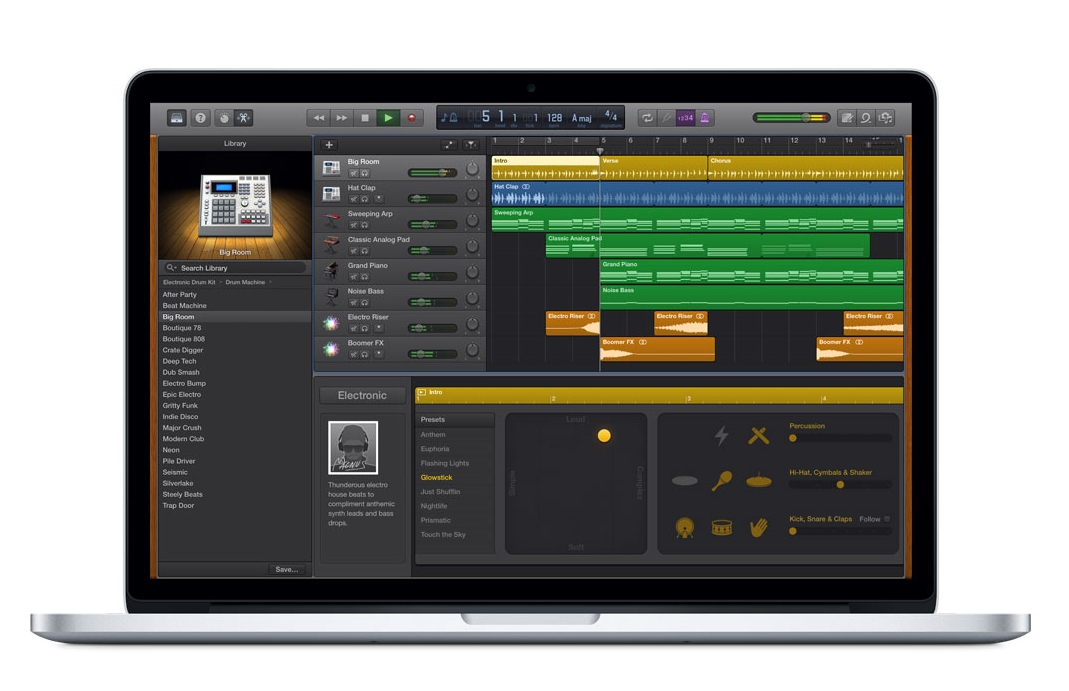This screenshot has width=1069, height=691.
Task: Choose the Nightlife preset
Action: pyautogui.click(x=435, y=506)
